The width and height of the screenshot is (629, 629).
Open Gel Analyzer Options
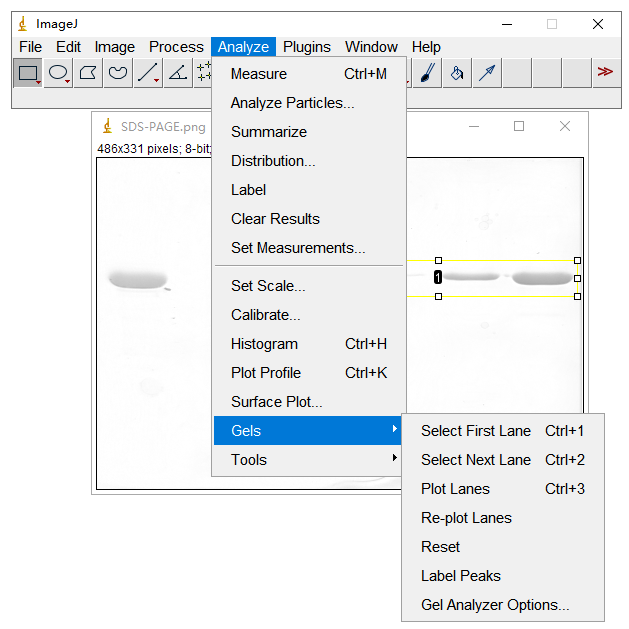click(x=495, y=605)
